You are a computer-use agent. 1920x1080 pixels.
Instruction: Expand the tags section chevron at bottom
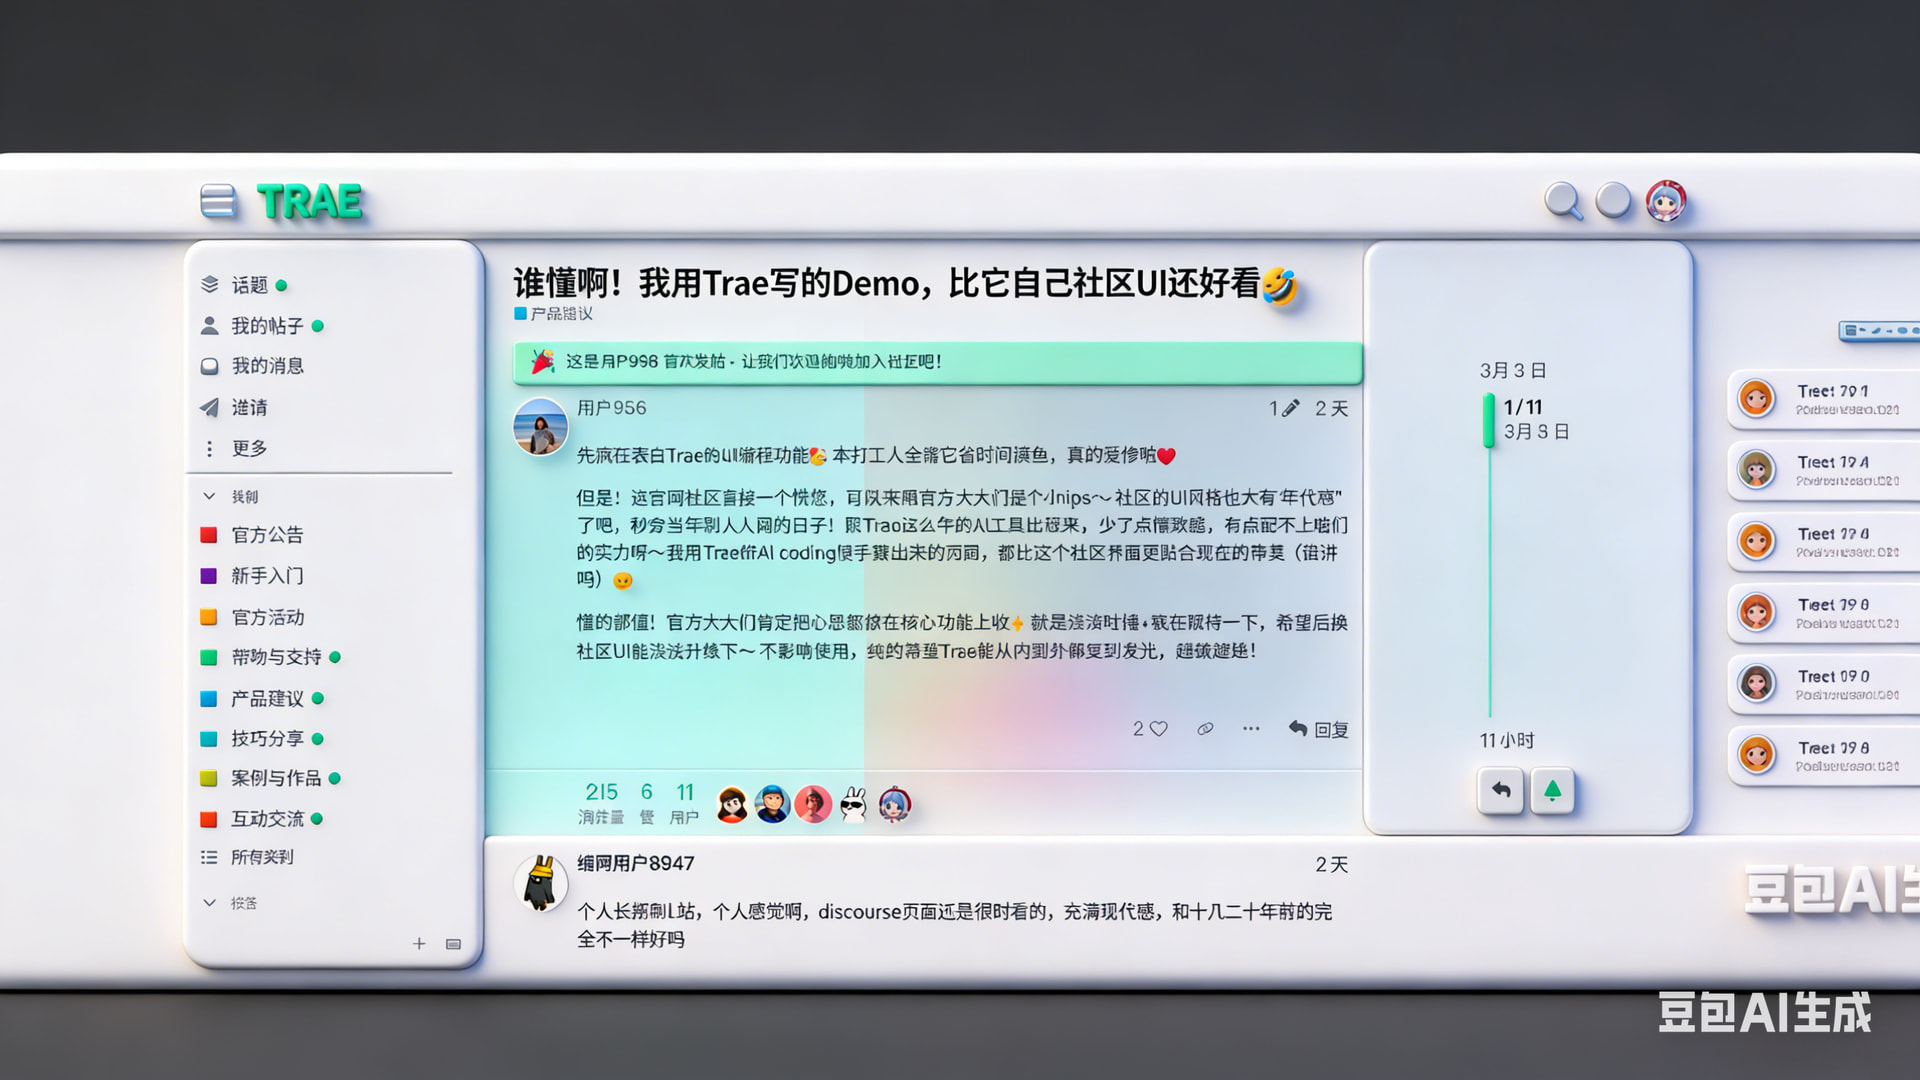[209, 902]
